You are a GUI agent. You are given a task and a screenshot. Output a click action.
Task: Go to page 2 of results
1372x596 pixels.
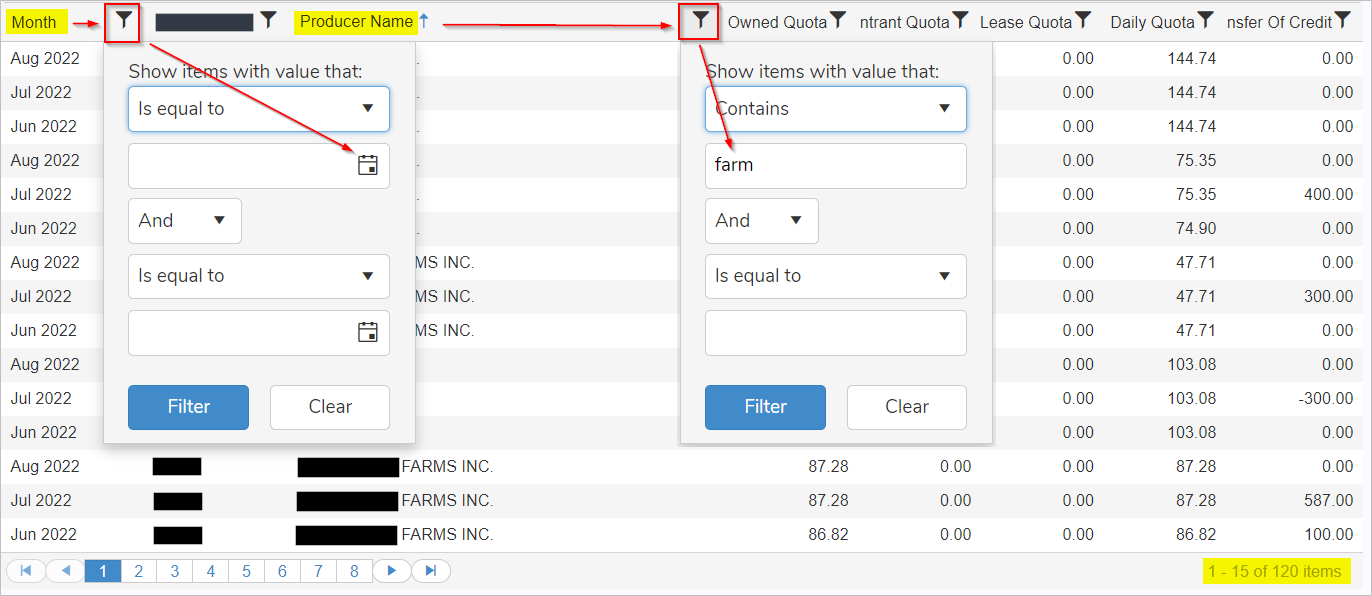click(x=139, y=569)
